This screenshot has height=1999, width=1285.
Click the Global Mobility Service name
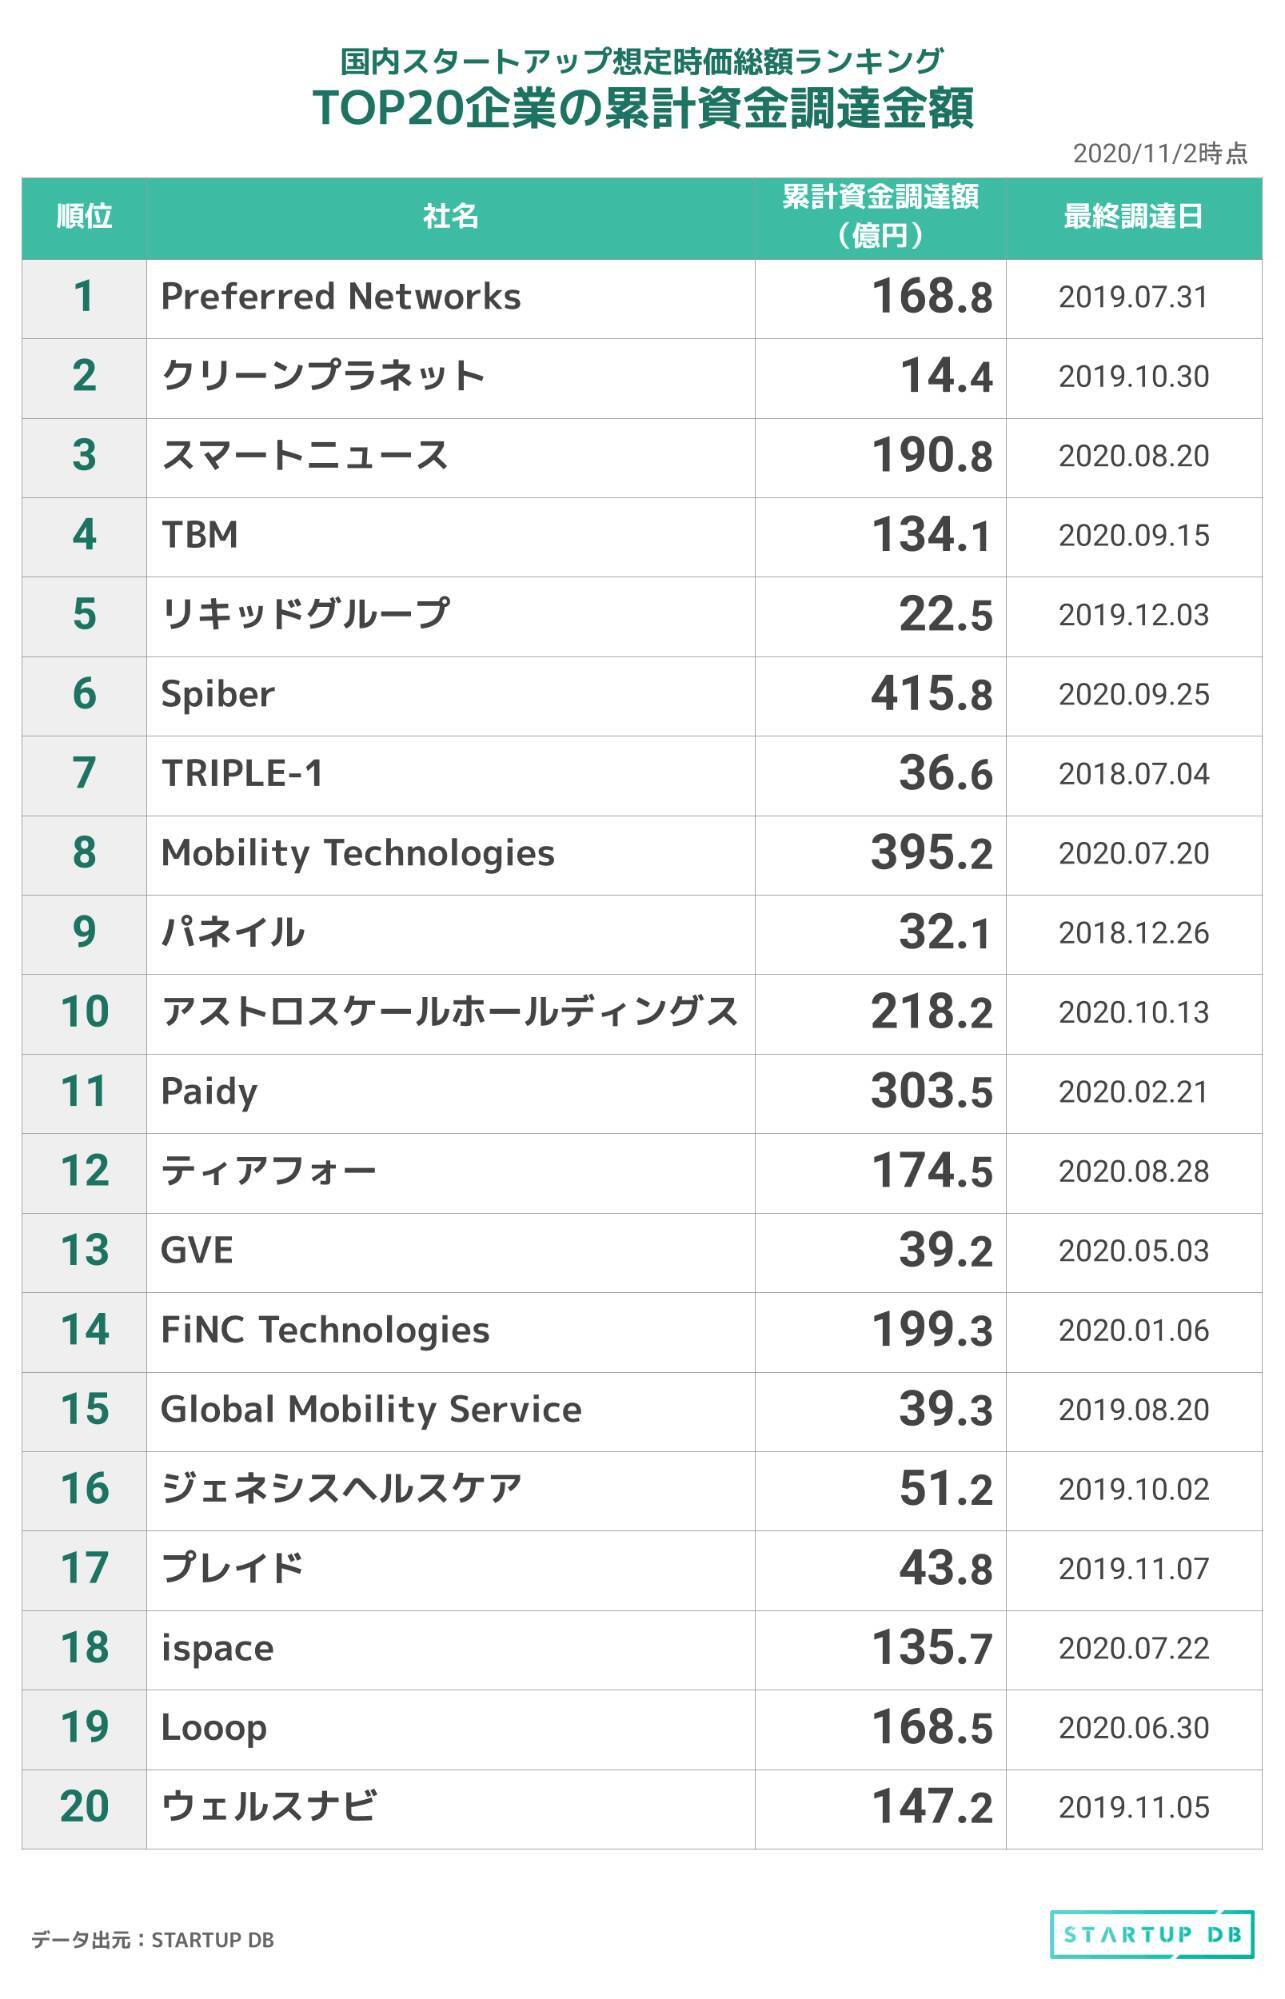371,1410
